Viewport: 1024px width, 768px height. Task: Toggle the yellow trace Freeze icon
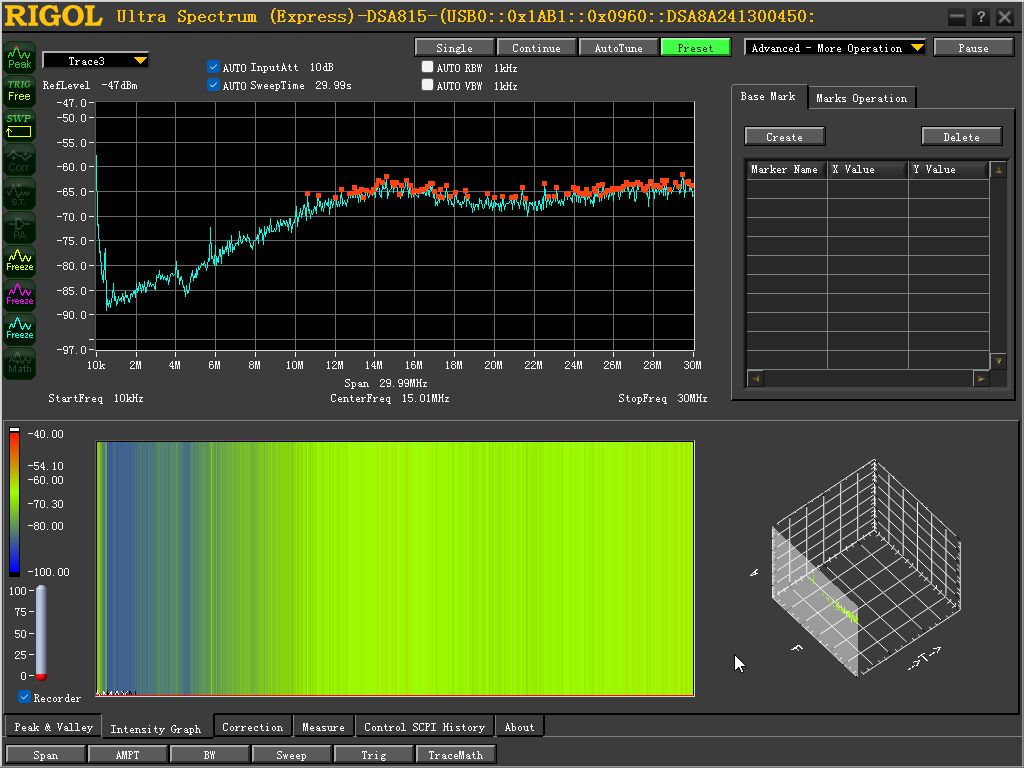(x=19, y=260)
